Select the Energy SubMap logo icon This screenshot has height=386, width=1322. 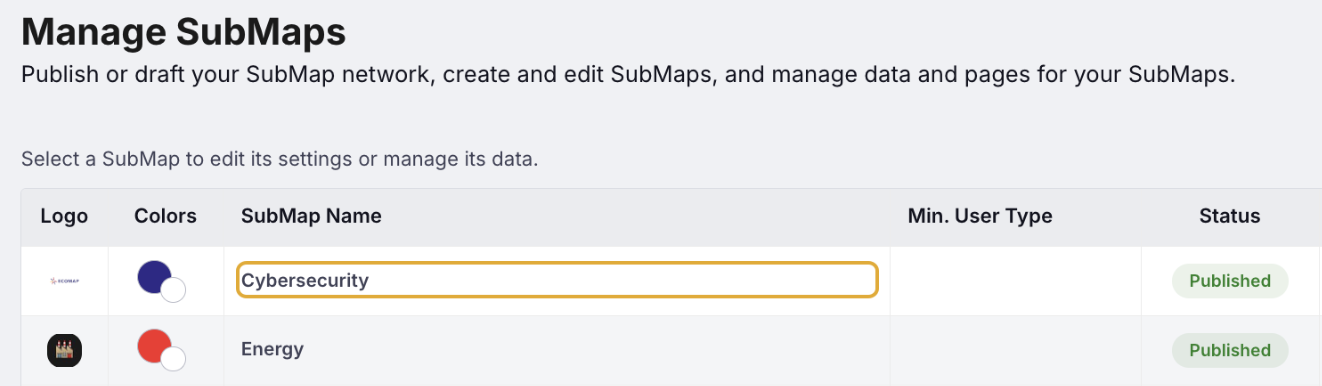64,350
